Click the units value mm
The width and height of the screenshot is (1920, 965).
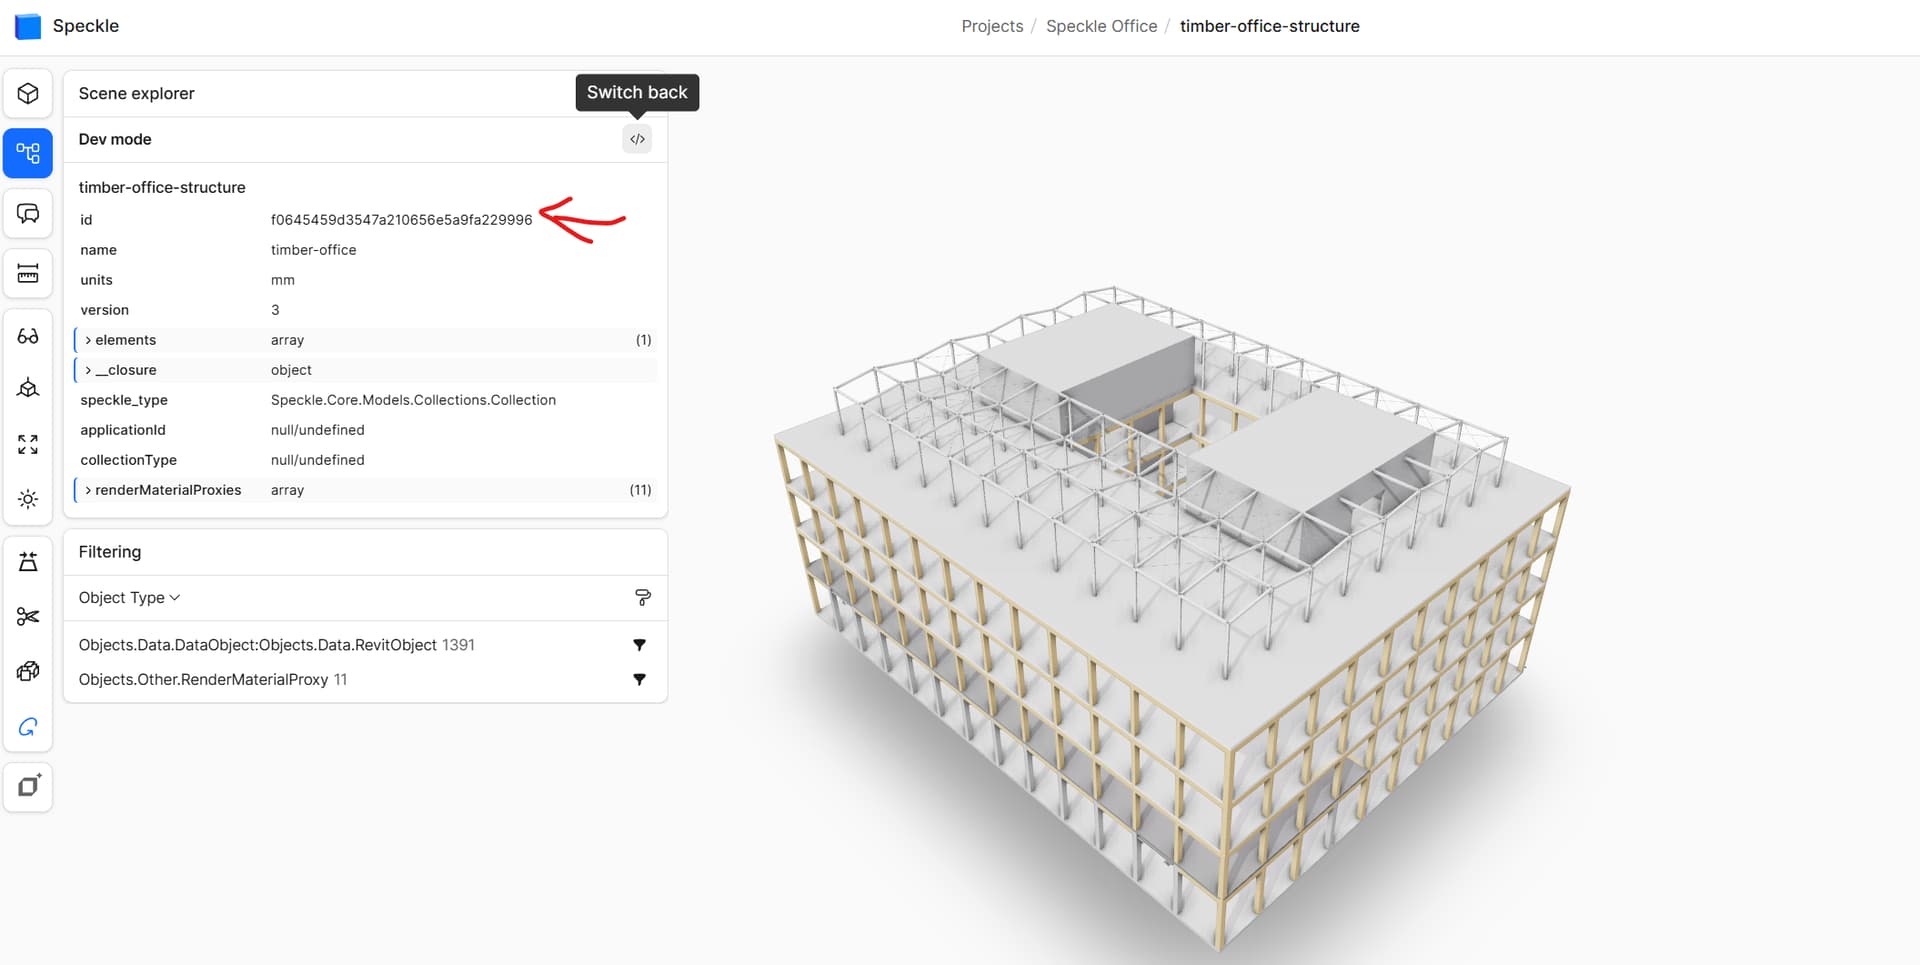point(282,280)
